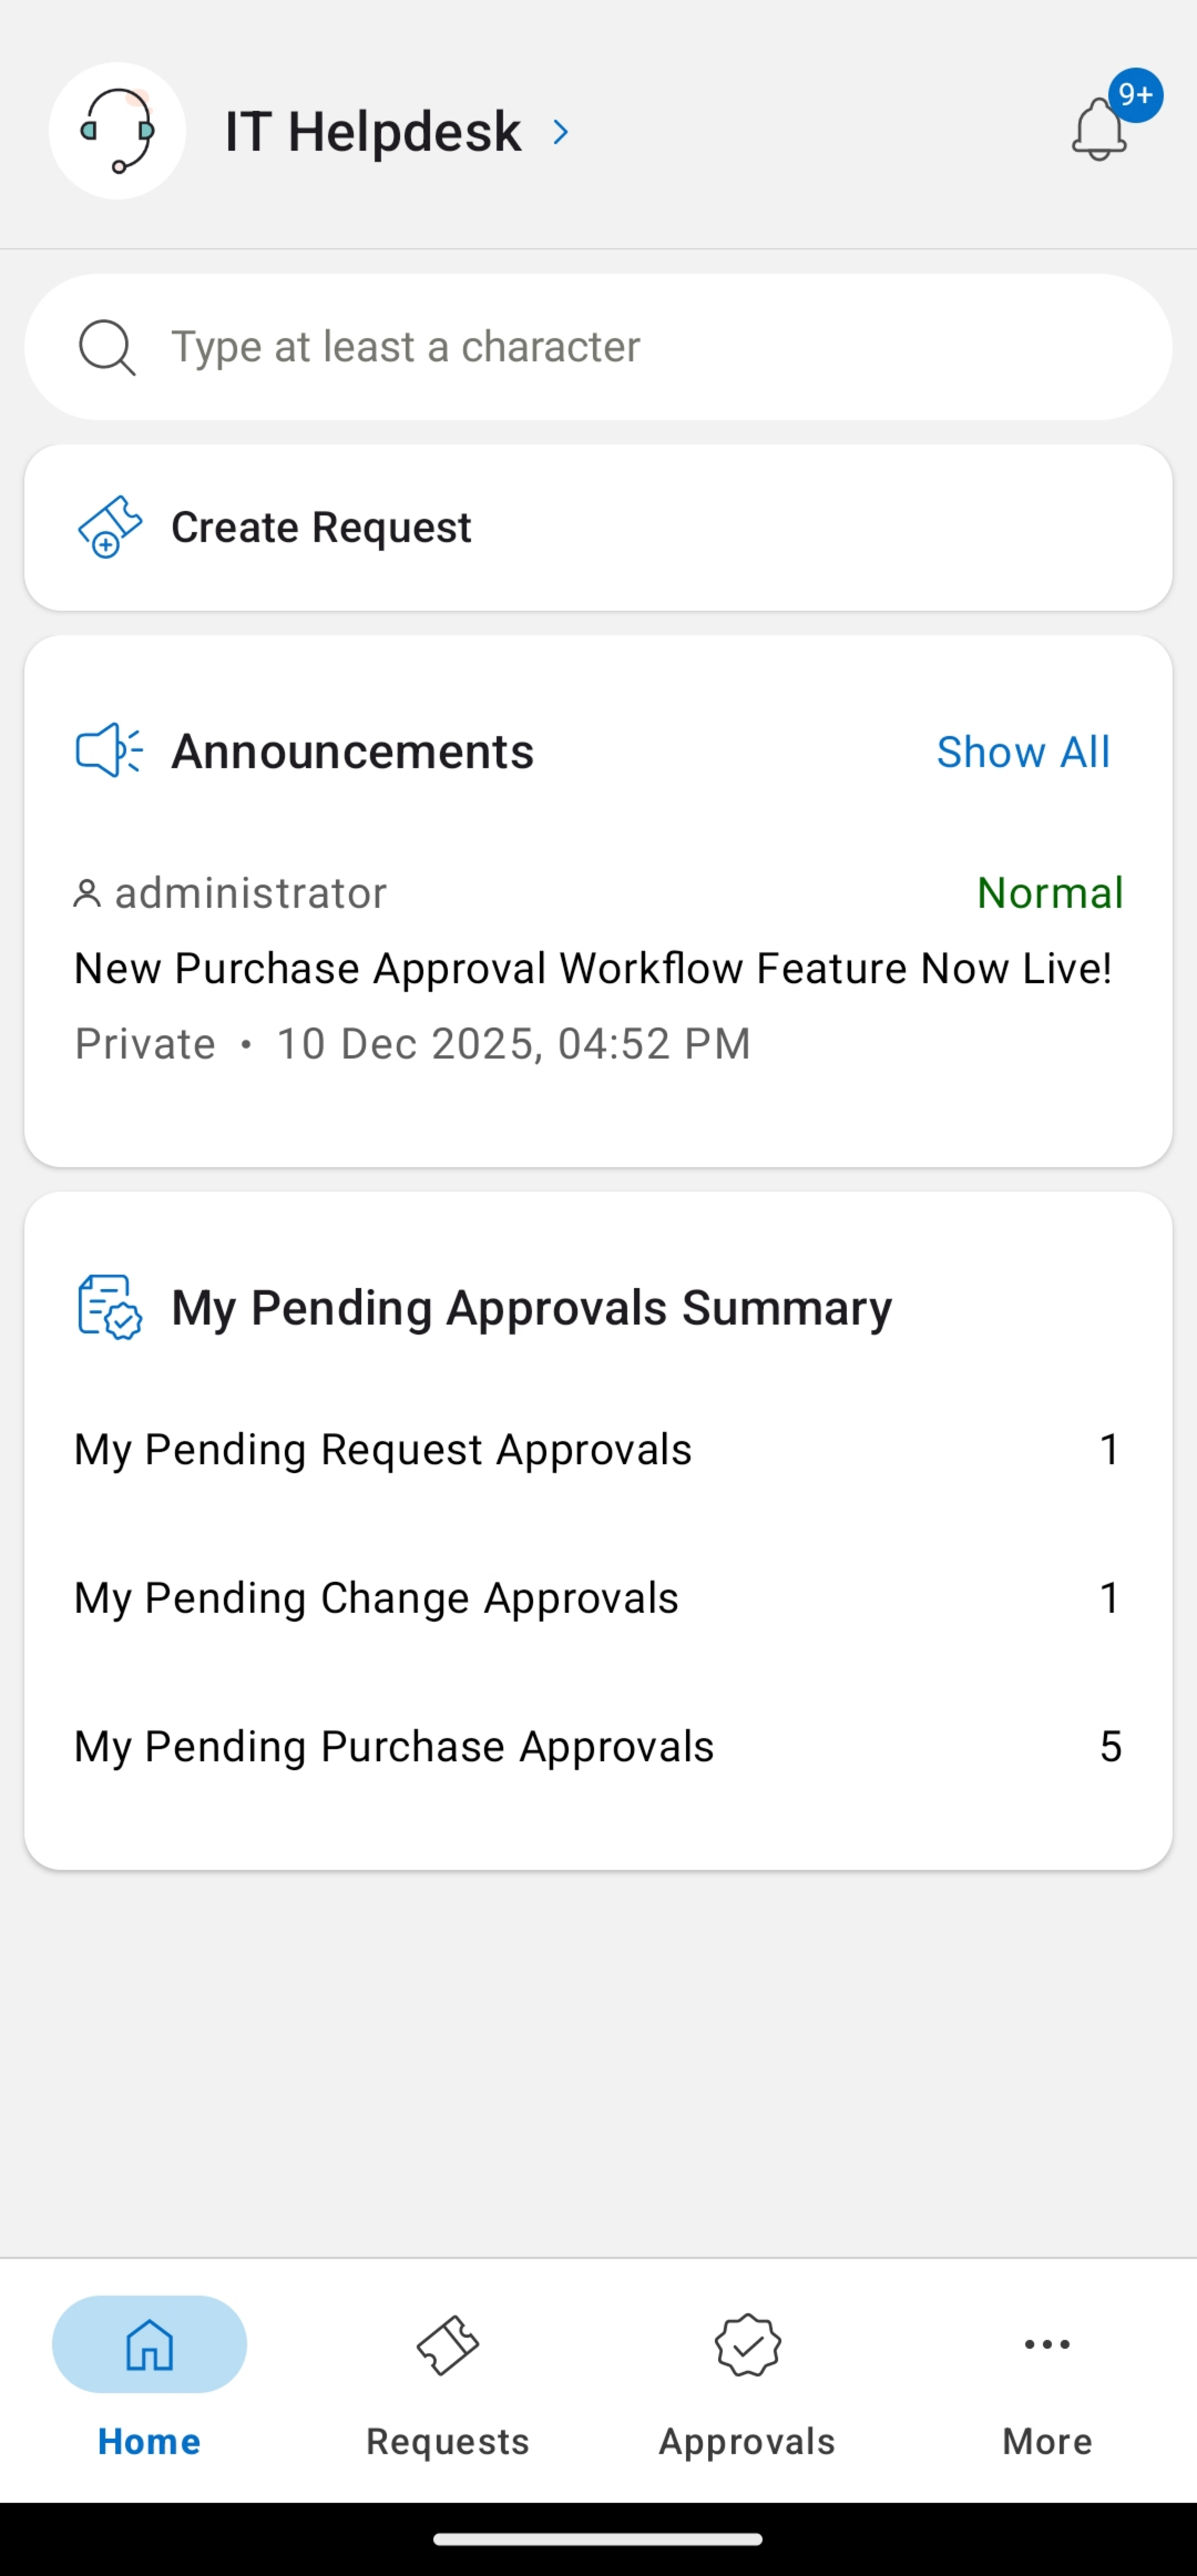Expand the IT Helpdesk portal chevron
Viewport: 1197px width, 2576px height.
click(561, 132)
